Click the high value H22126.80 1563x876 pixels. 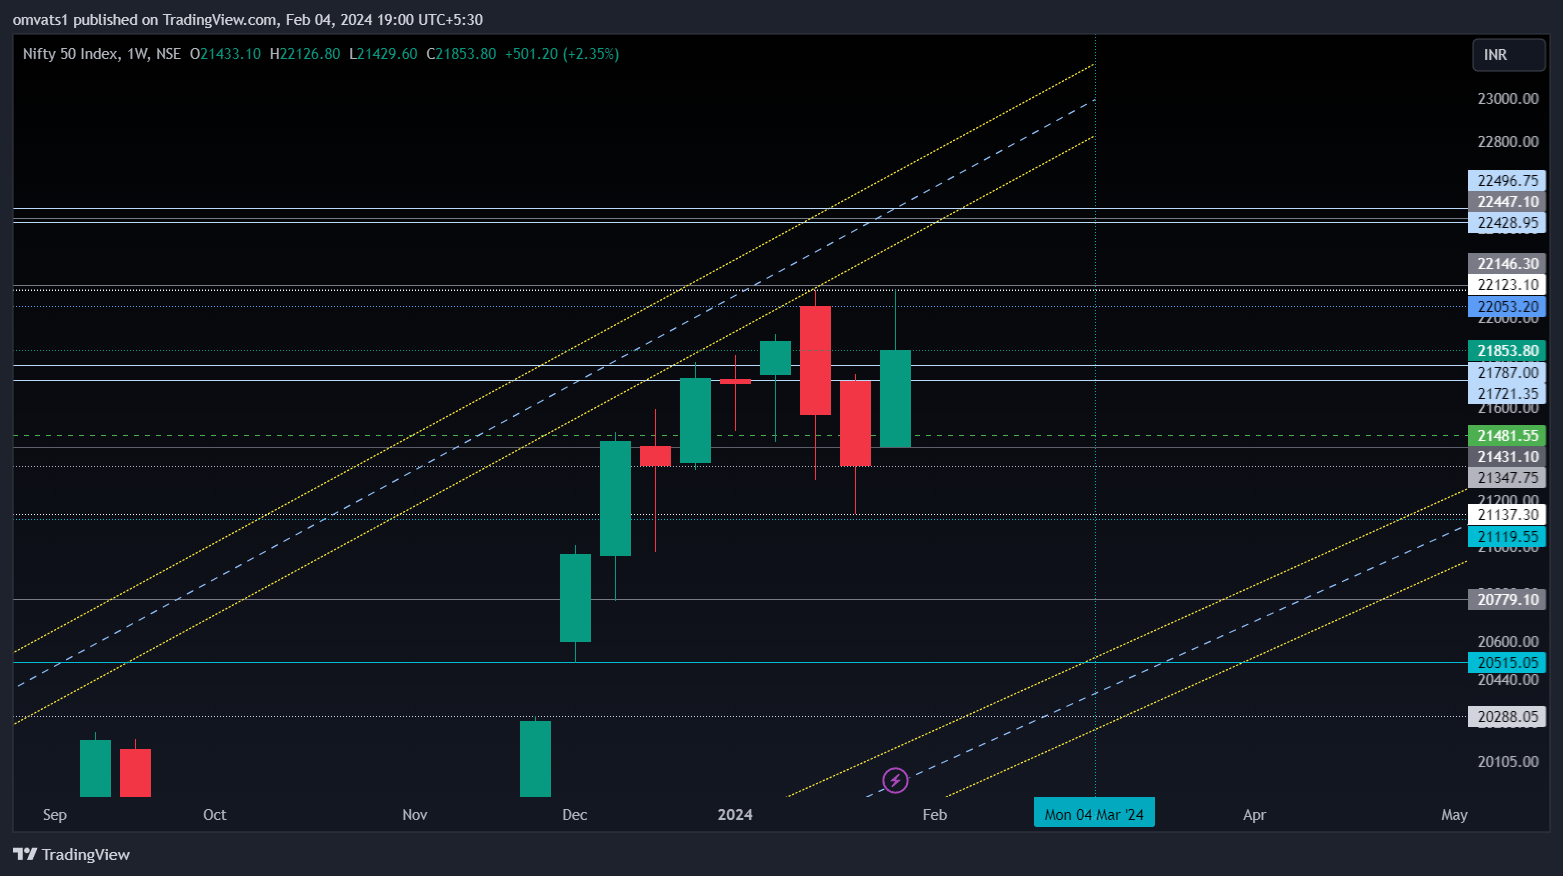pos(305,54)
